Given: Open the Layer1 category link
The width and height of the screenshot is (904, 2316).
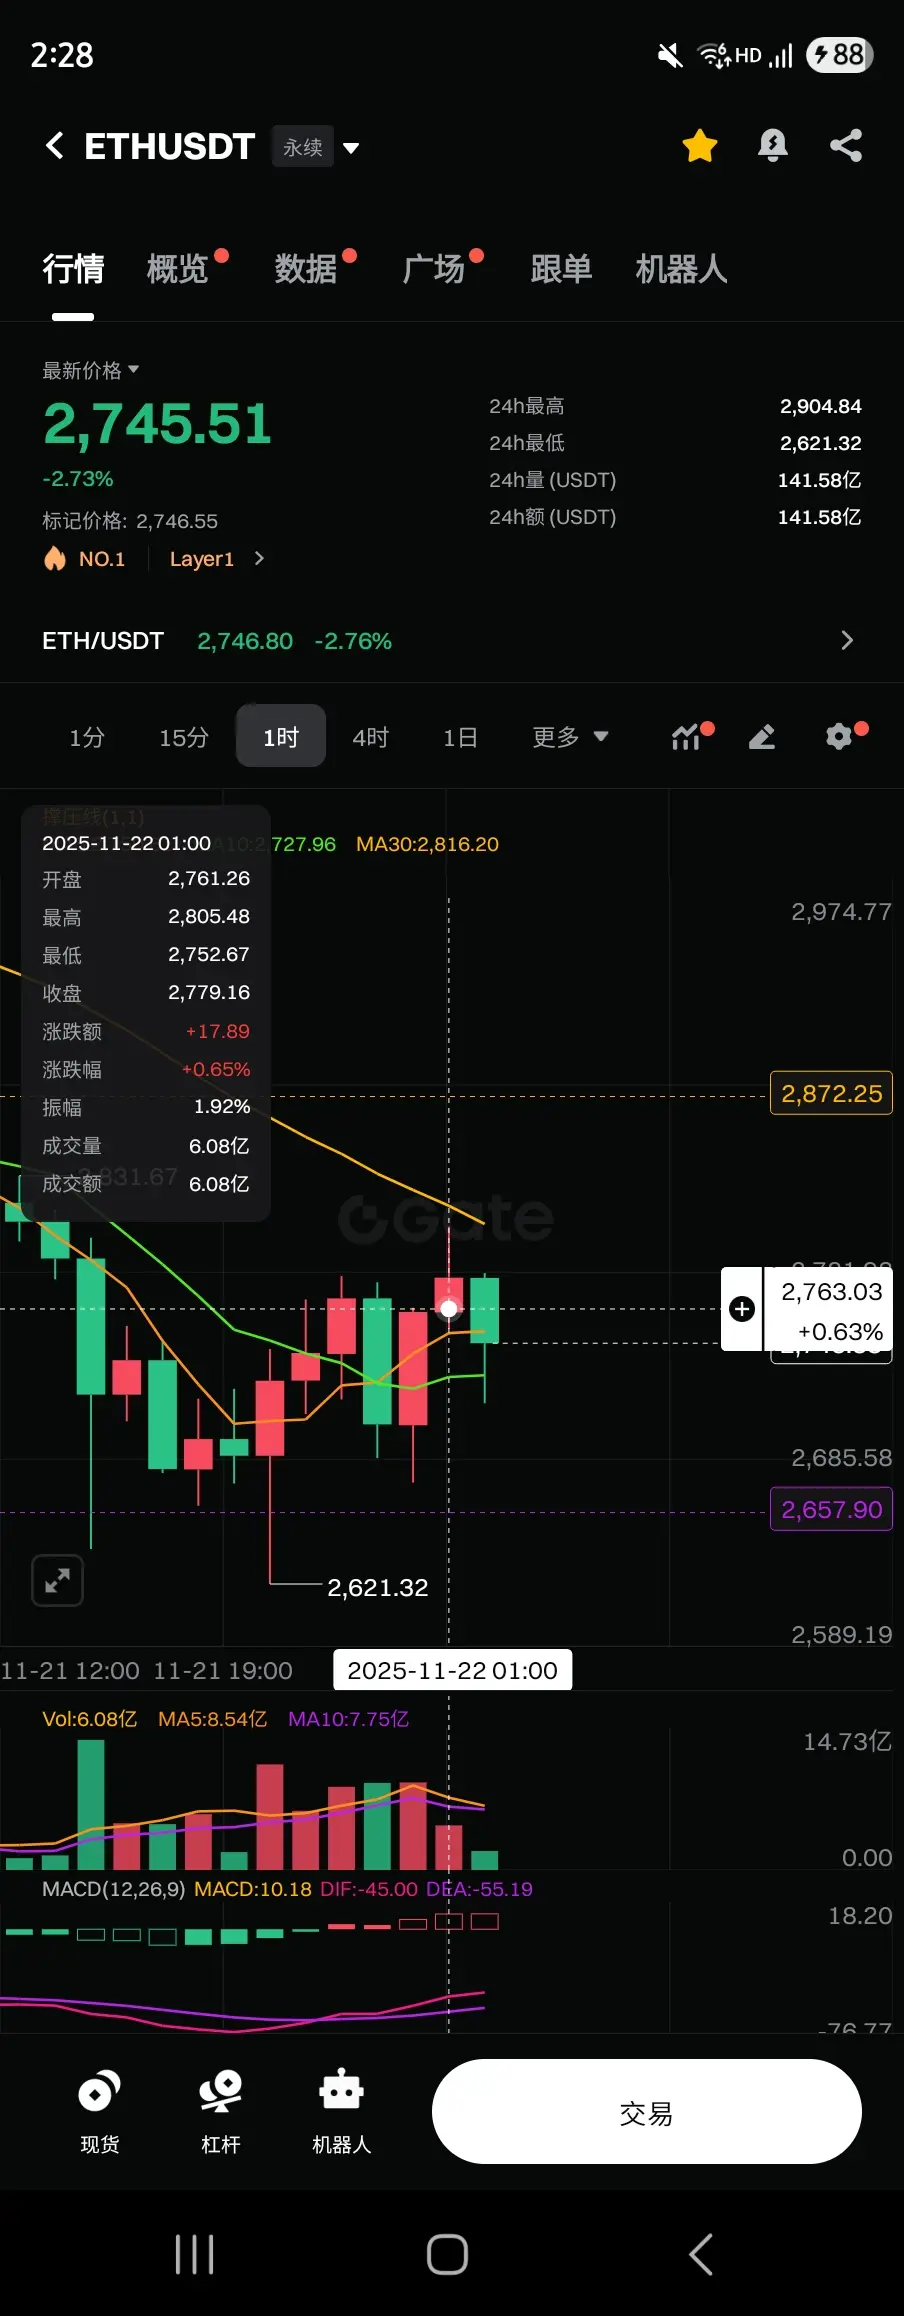Looking at the screenshot, I should [202, 559].
